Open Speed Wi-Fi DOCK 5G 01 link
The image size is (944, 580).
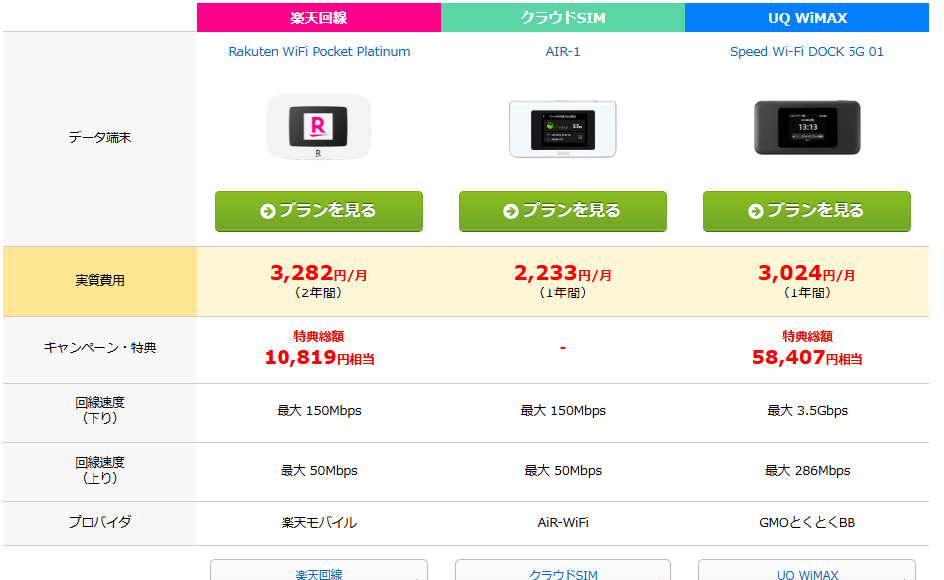click(x=807, y=52)
